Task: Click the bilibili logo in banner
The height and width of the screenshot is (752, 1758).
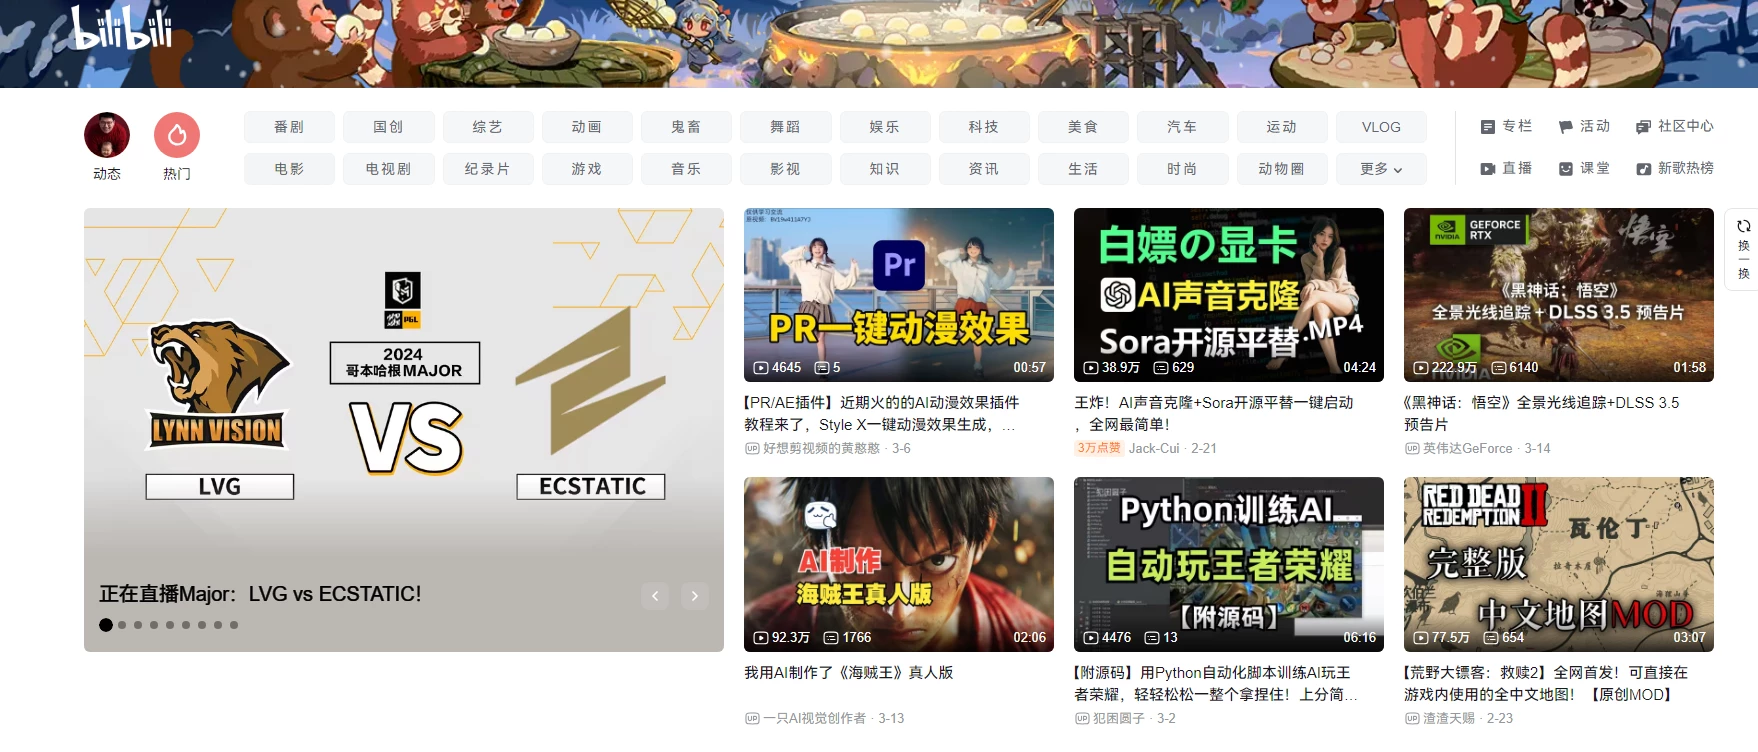Action: [122, 27]
